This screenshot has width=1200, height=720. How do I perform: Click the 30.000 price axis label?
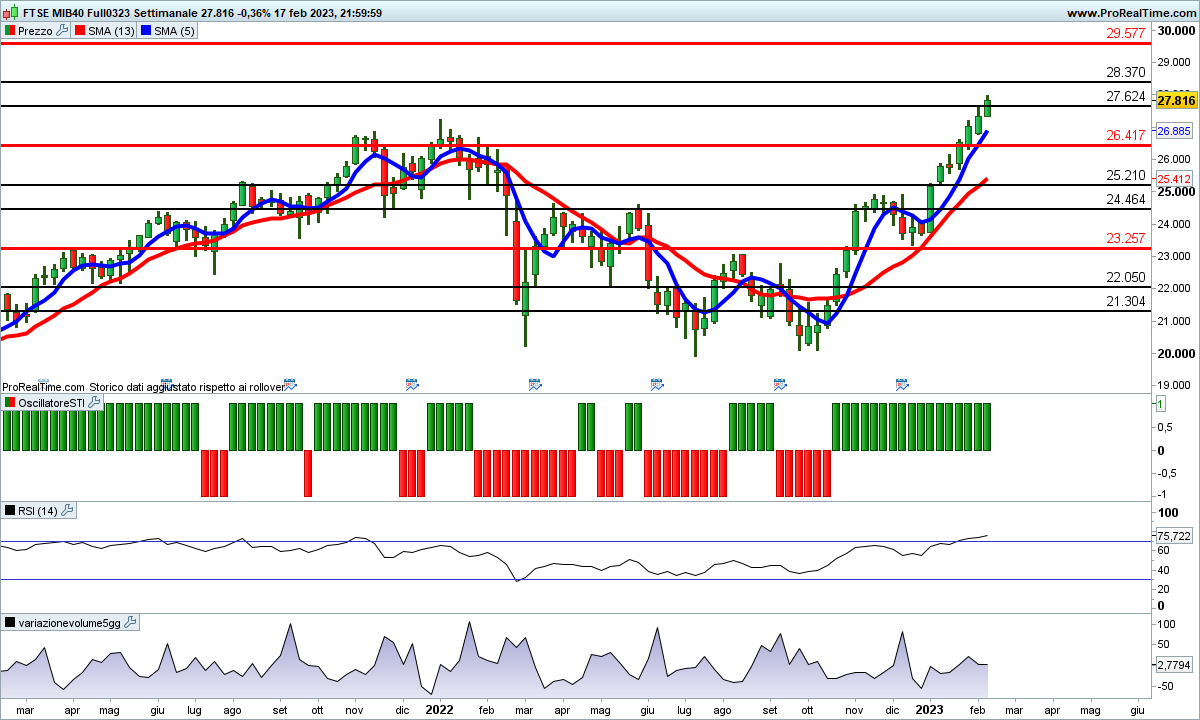click(1176, 30)
